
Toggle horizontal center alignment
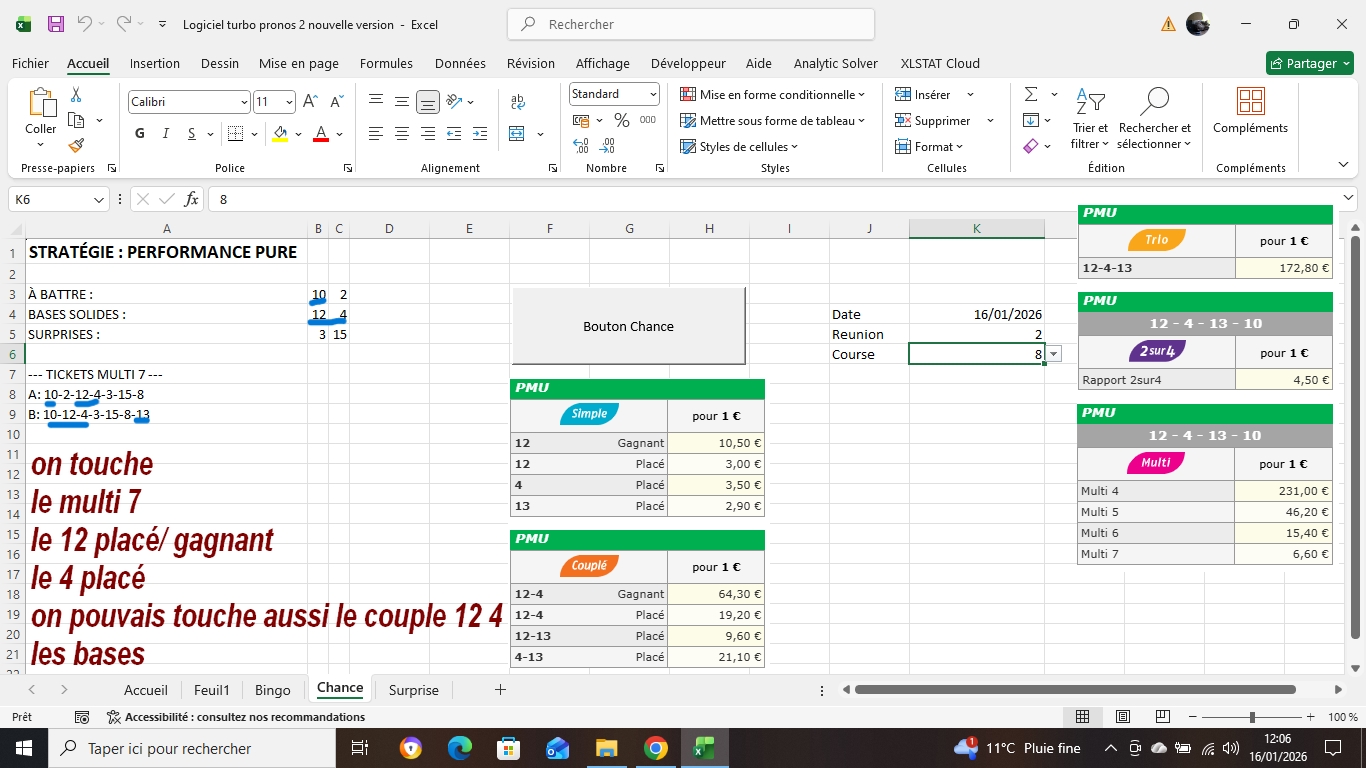pos(402,134)
